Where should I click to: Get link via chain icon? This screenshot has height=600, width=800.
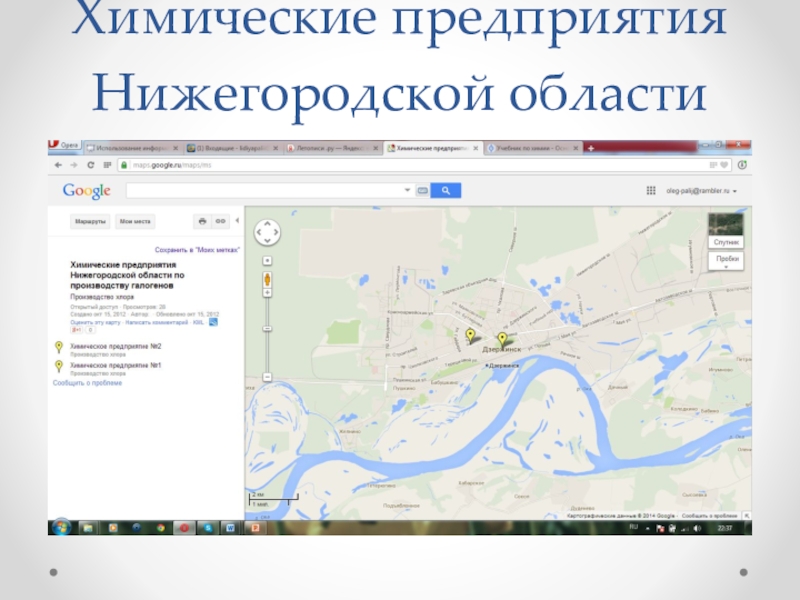(x=220, y=221)
